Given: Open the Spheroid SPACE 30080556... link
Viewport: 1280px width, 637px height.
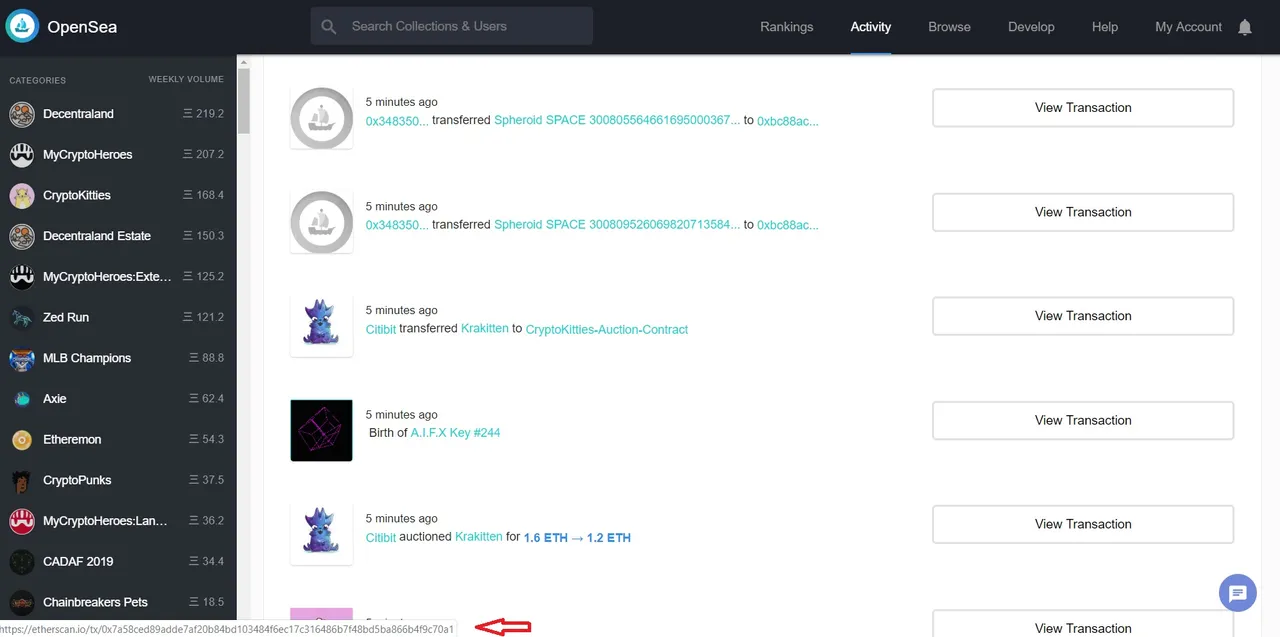Looking at the screenshot, I should click(x=617, y=120).
